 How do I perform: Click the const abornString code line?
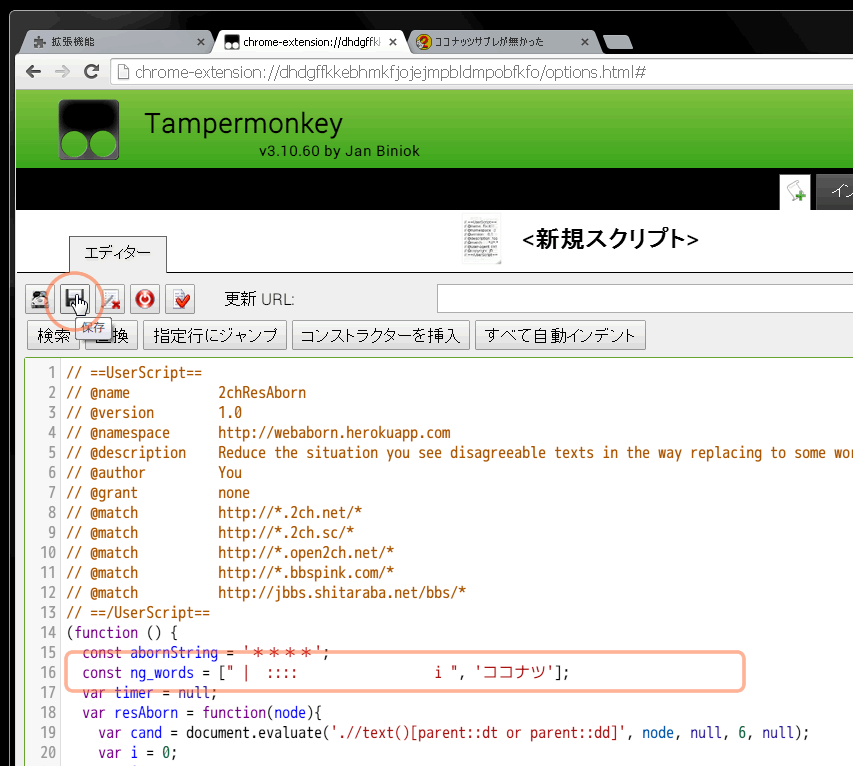click(x=206, y=652)
